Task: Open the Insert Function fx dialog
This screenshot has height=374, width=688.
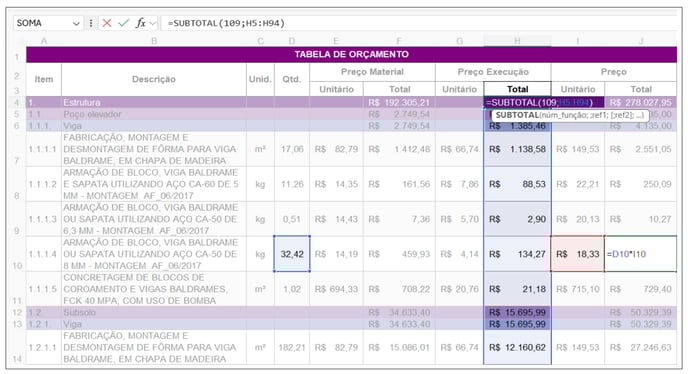Action: [140, 23]
